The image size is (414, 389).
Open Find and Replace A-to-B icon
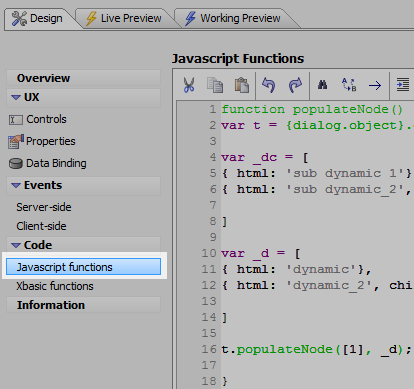point(349,85)
